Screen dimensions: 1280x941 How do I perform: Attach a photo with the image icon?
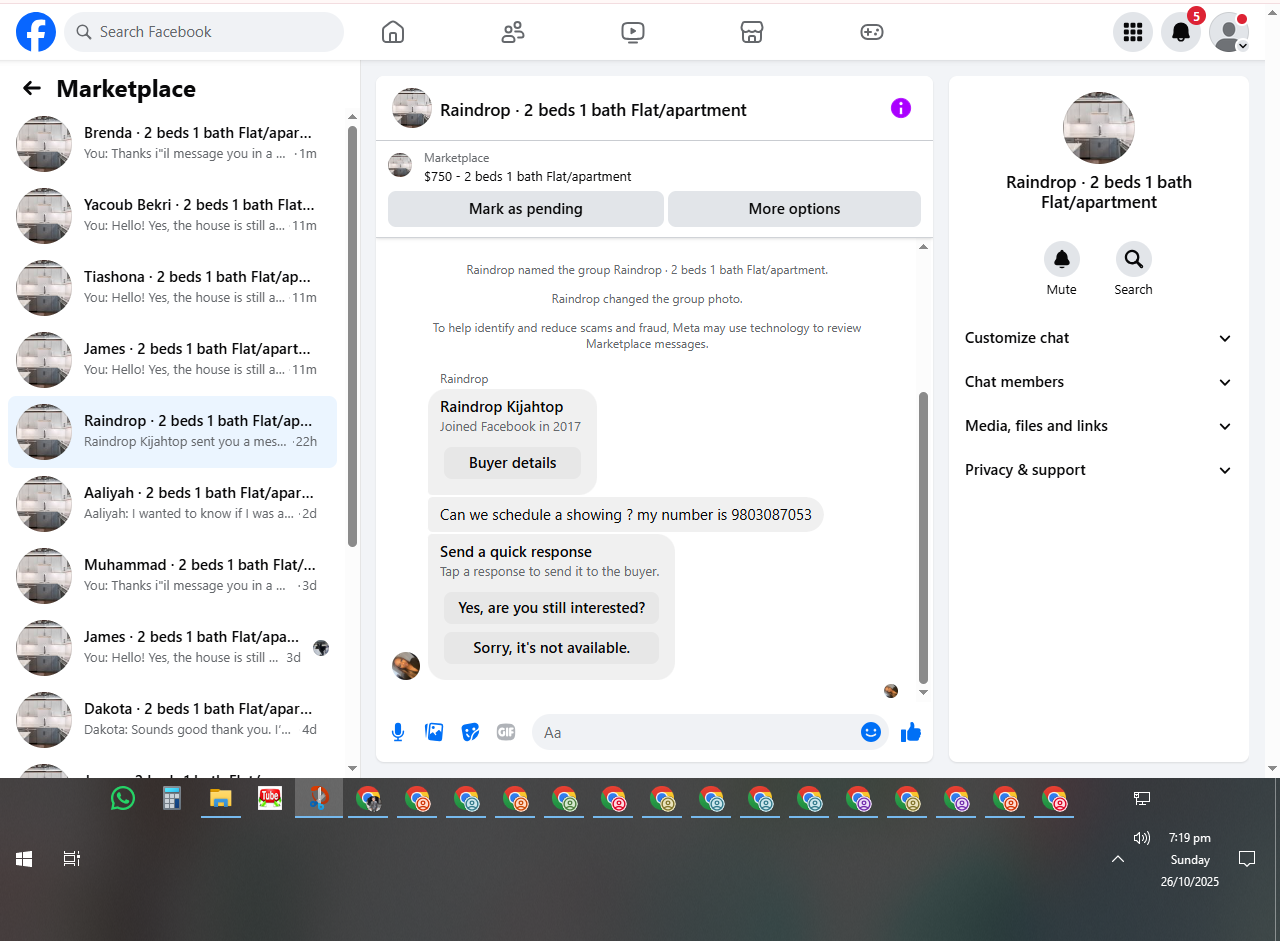[x=434, y=732]
